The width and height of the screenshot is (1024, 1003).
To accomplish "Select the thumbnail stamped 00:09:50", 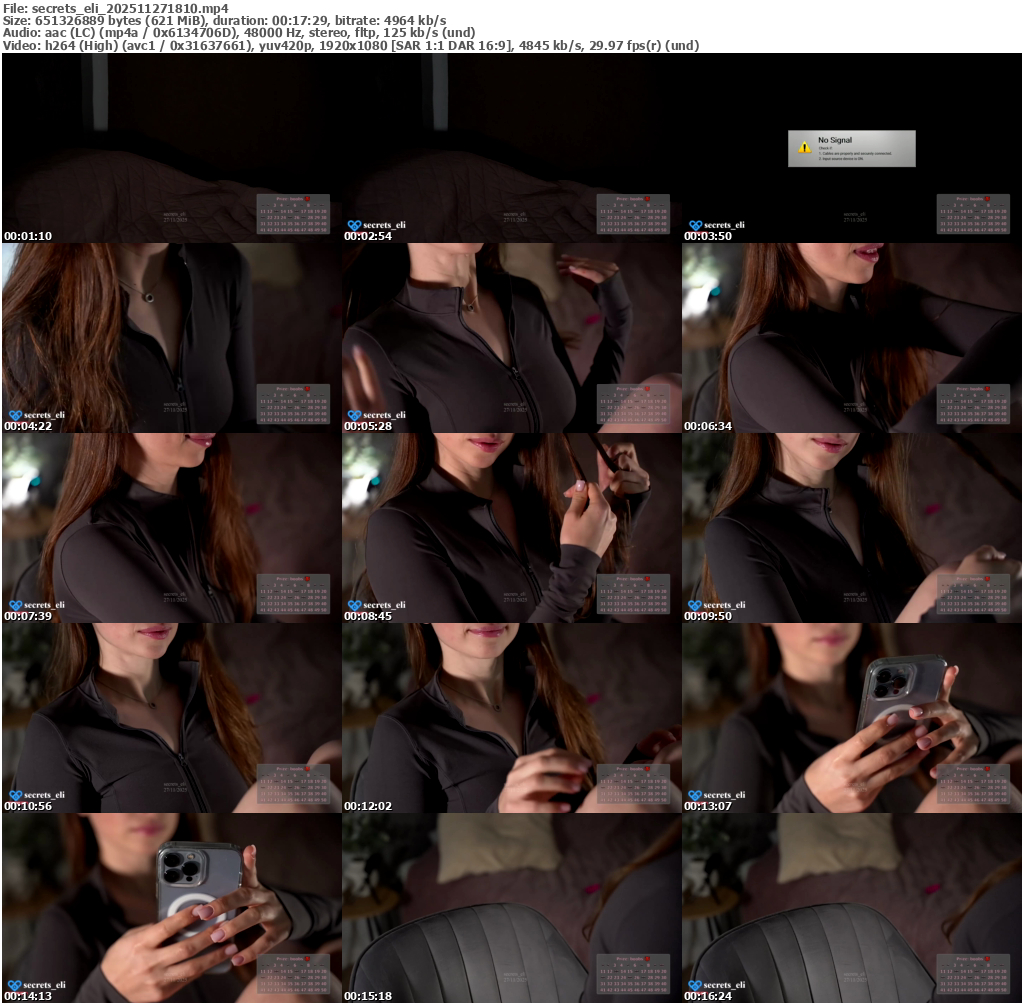I will click(x=852, y=528).
